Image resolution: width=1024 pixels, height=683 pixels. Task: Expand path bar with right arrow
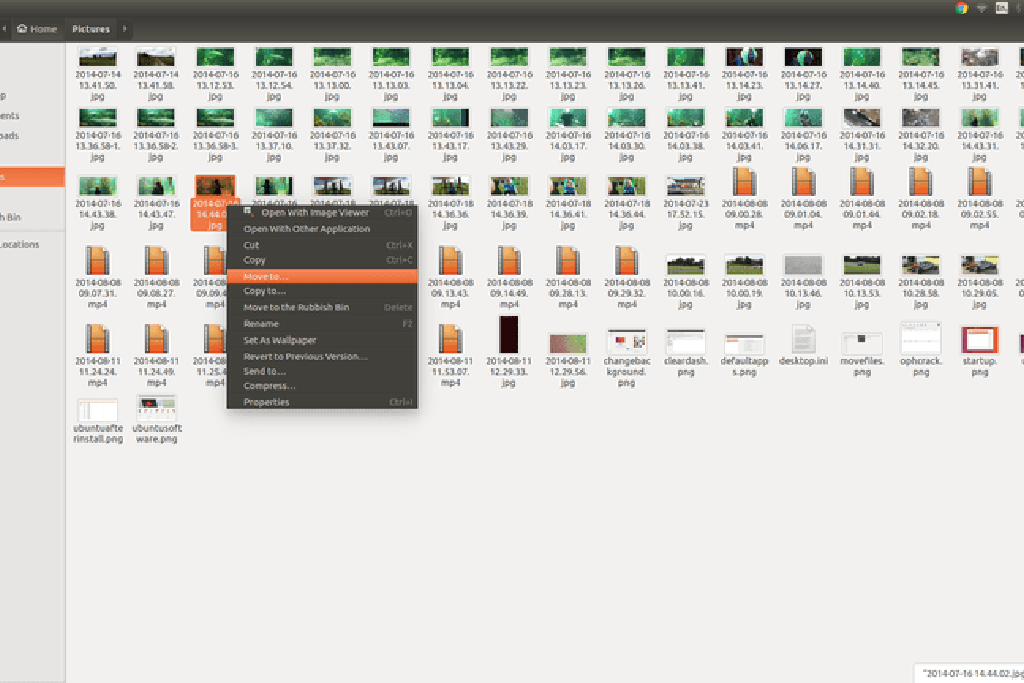click(x=124, y=29)
